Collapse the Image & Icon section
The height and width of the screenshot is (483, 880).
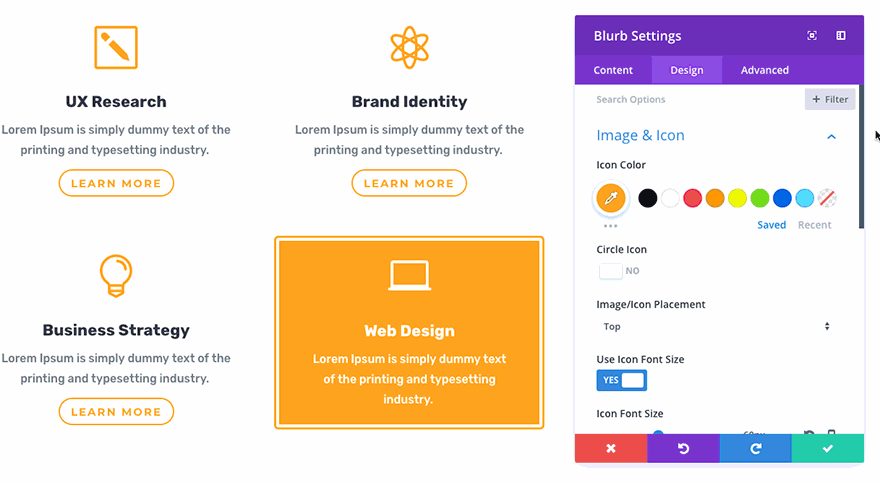[x=831, y=136]
